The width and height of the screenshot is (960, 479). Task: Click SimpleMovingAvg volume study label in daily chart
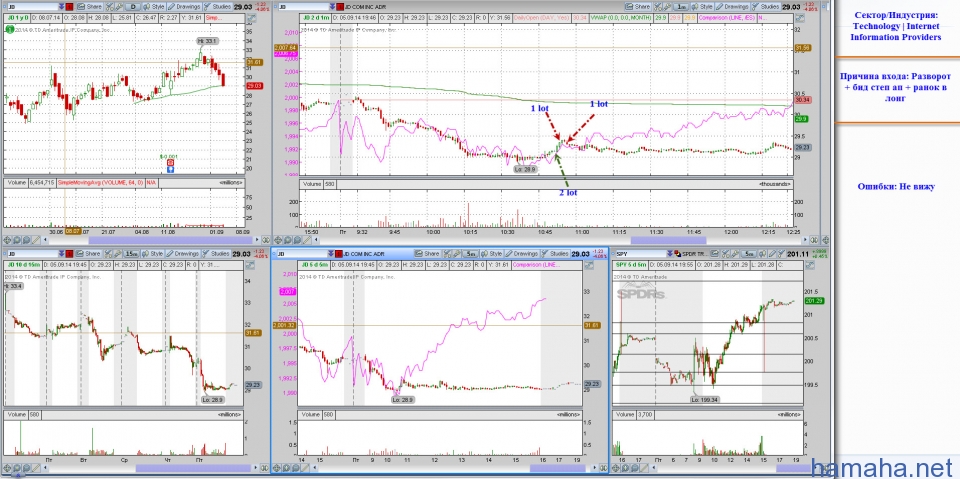pos(100,183)
